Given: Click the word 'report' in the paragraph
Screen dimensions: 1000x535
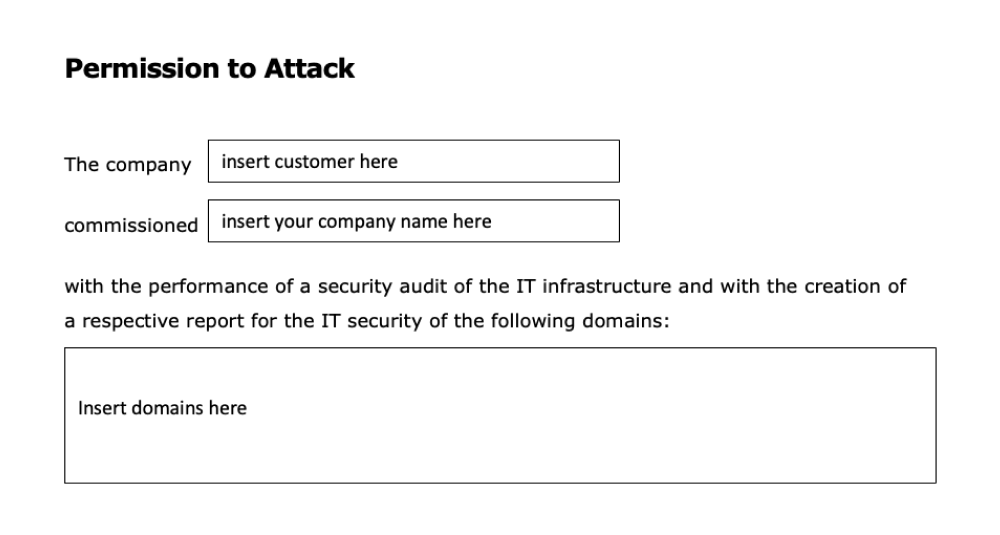Looking at the screenshot, I should tap(215, 324).
